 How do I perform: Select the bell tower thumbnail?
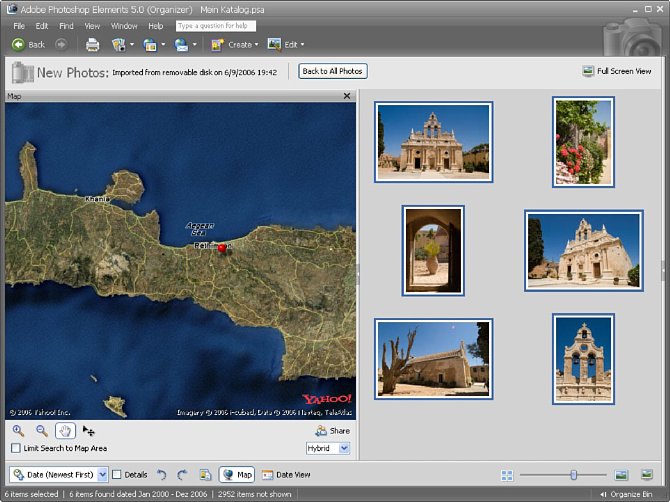[583, 359]
